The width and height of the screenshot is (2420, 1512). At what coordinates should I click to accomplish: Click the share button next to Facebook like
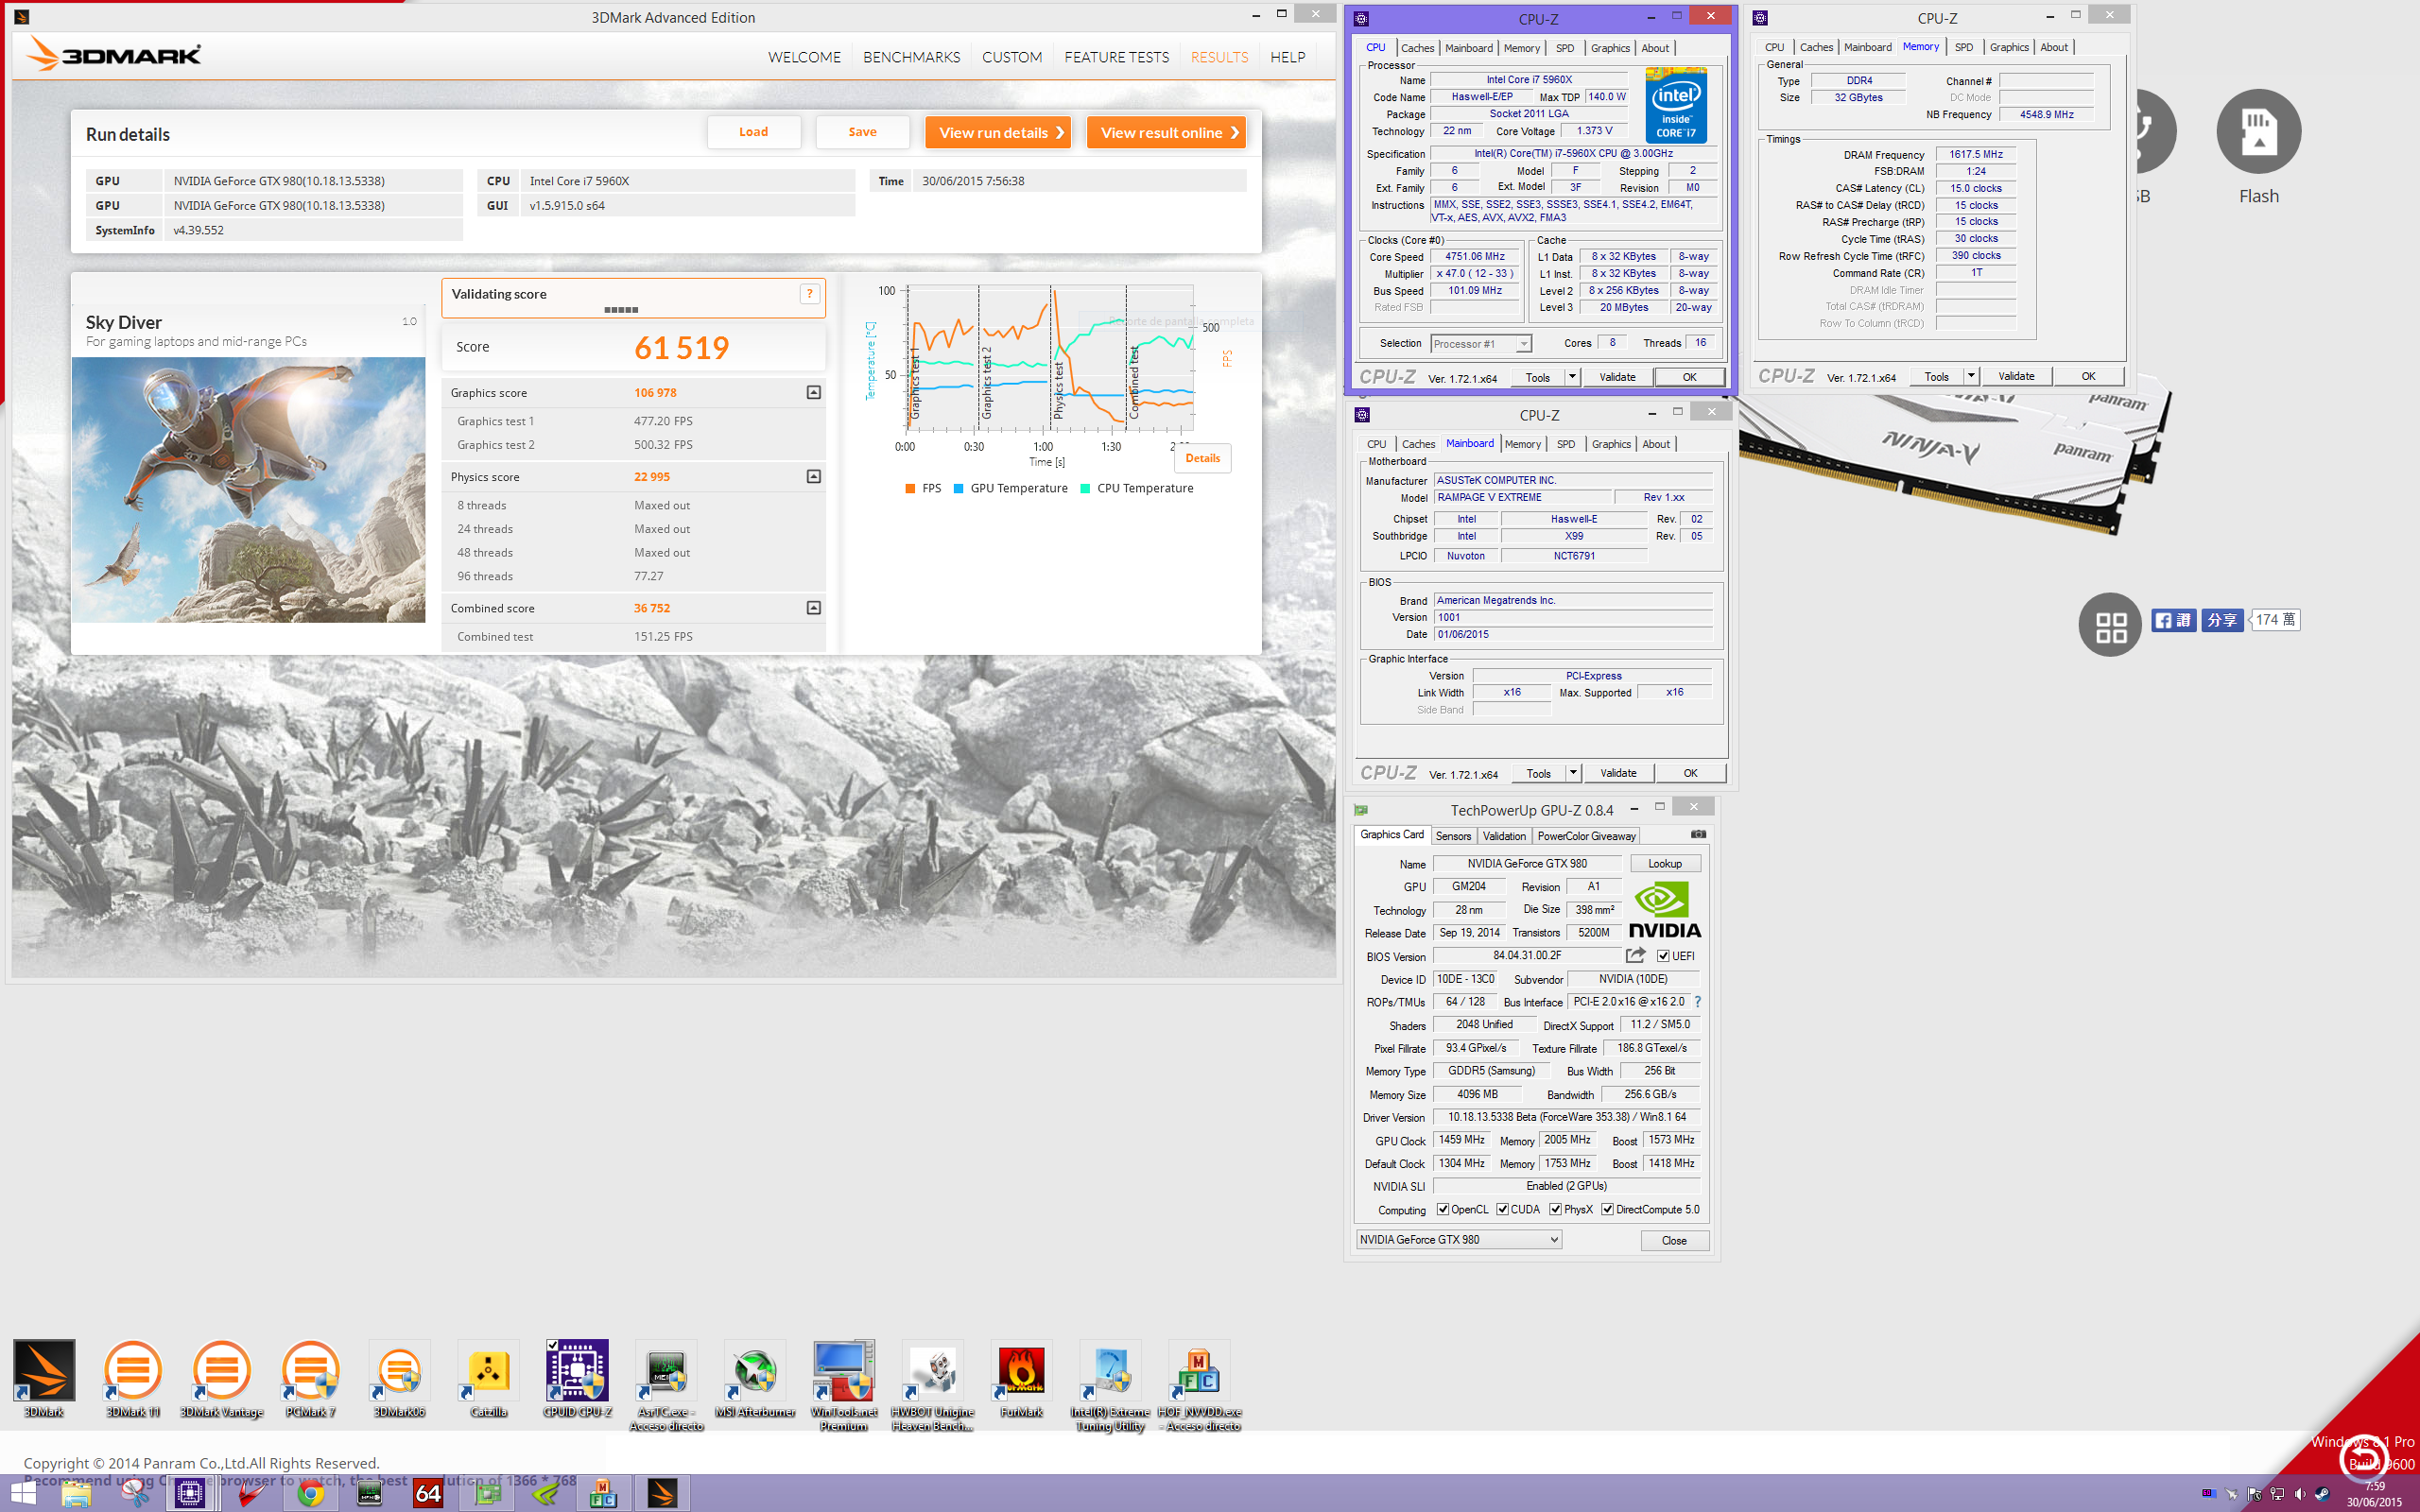[x=2222, y=620]
